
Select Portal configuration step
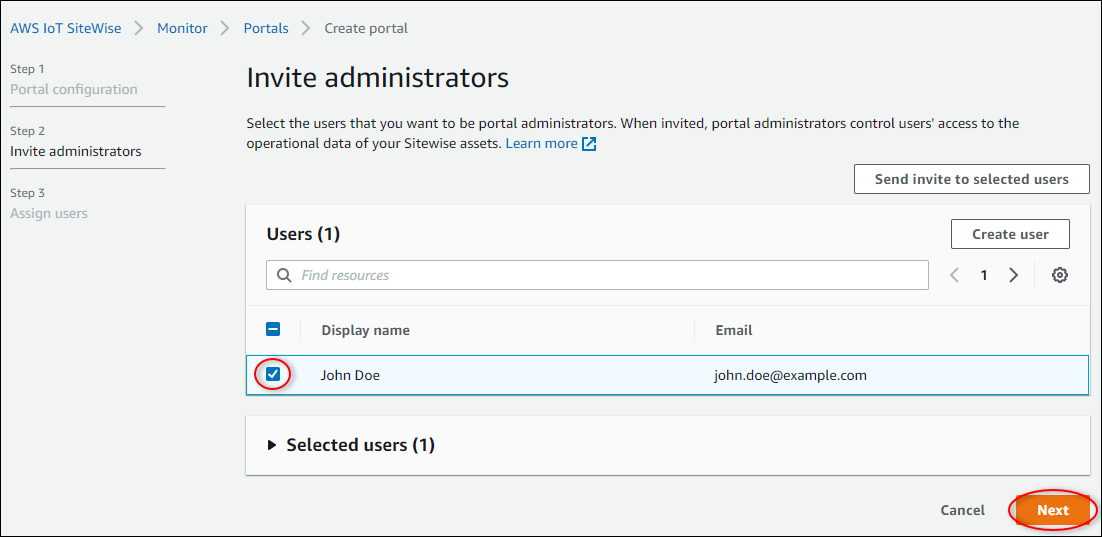pos(74,89)
